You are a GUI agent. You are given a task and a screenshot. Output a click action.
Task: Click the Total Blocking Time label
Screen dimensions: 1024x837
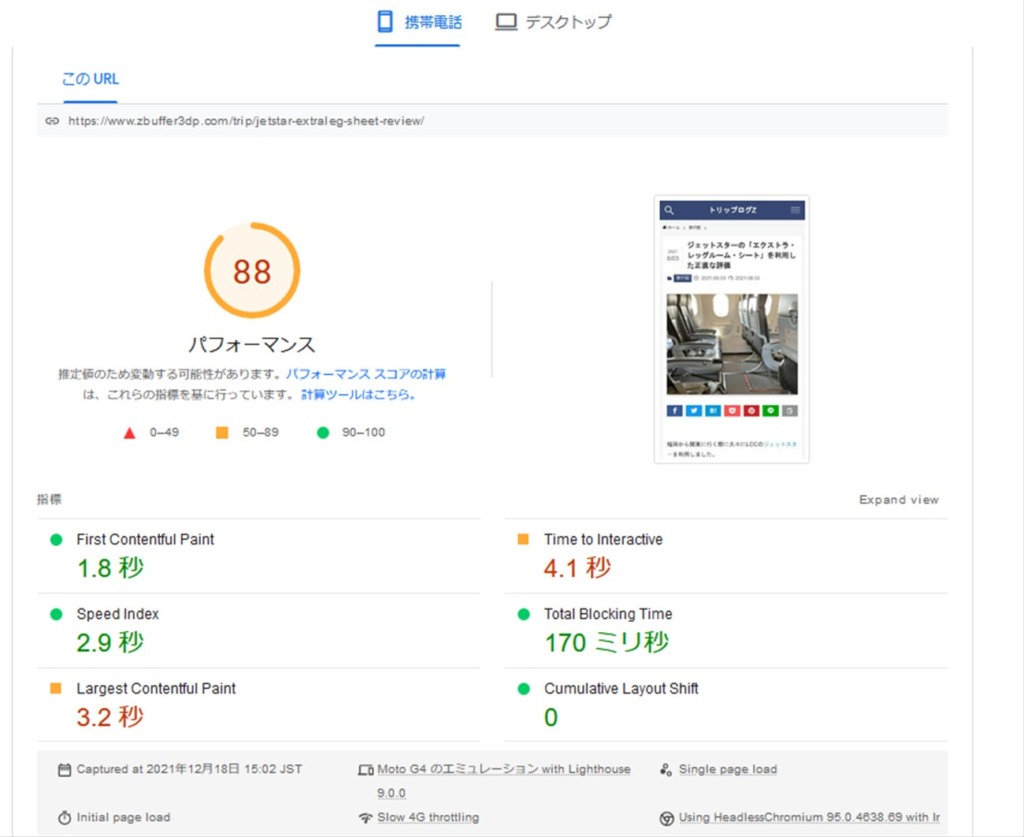point(608,614)
